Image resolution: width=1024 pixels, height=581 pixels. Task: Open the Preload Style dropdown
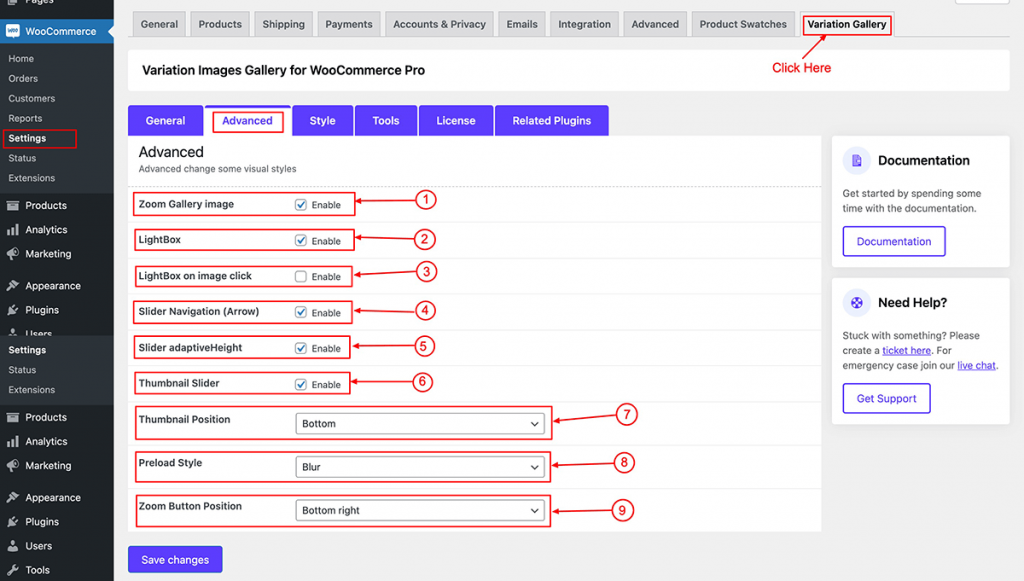pos(420,467)
